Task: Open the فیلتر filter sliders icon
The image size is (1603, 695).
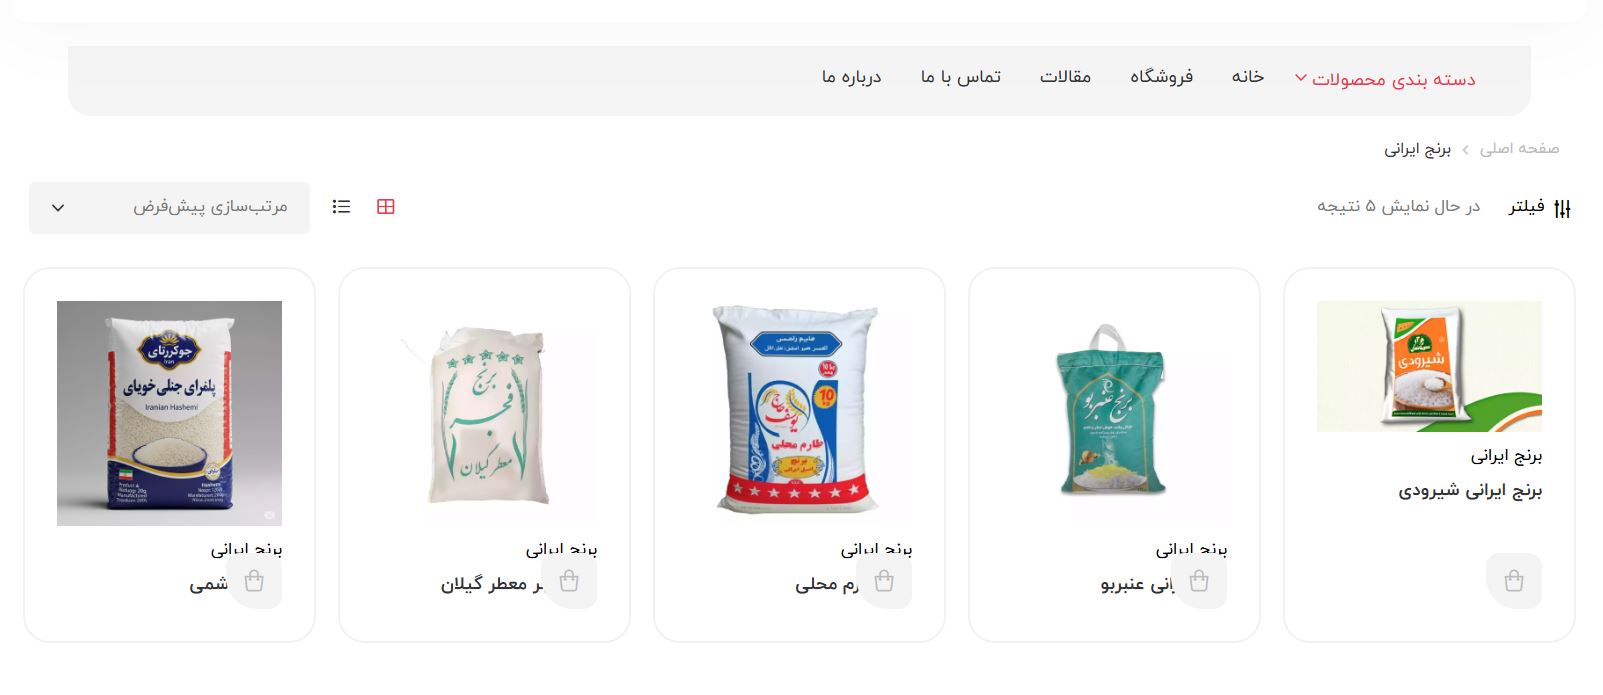Action: click(1563, 208)
